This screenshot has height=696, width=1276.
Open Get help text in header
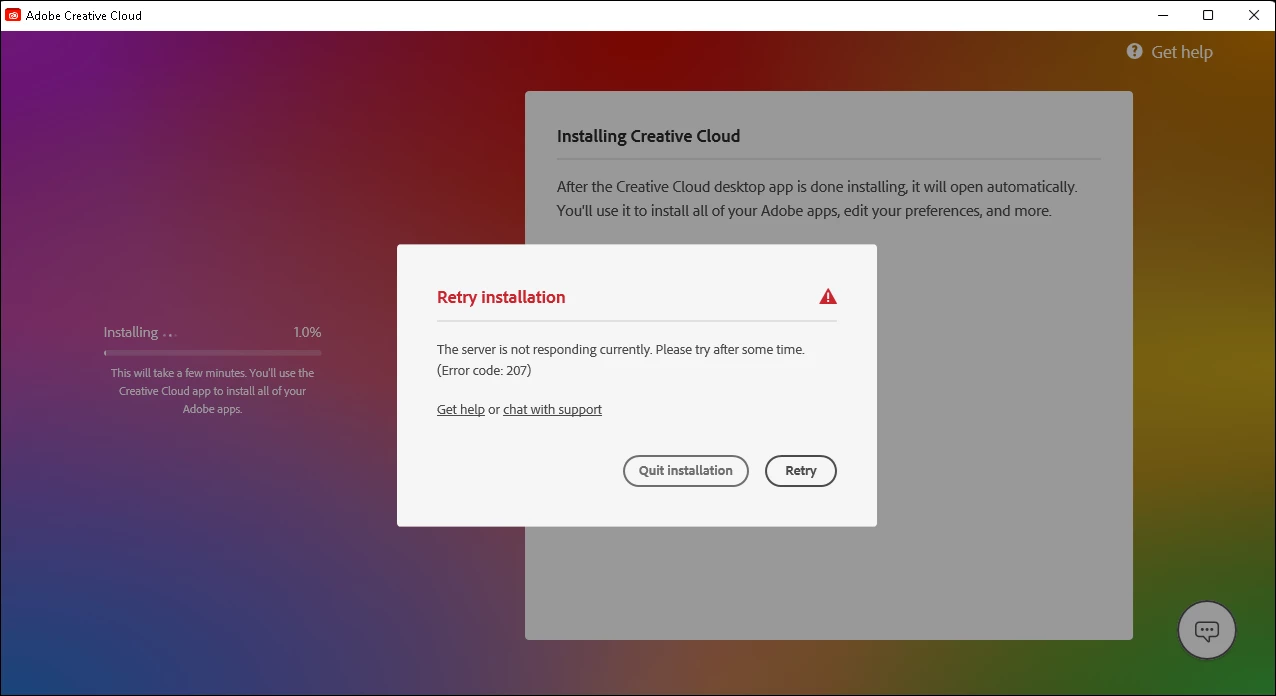point(1182,52)
